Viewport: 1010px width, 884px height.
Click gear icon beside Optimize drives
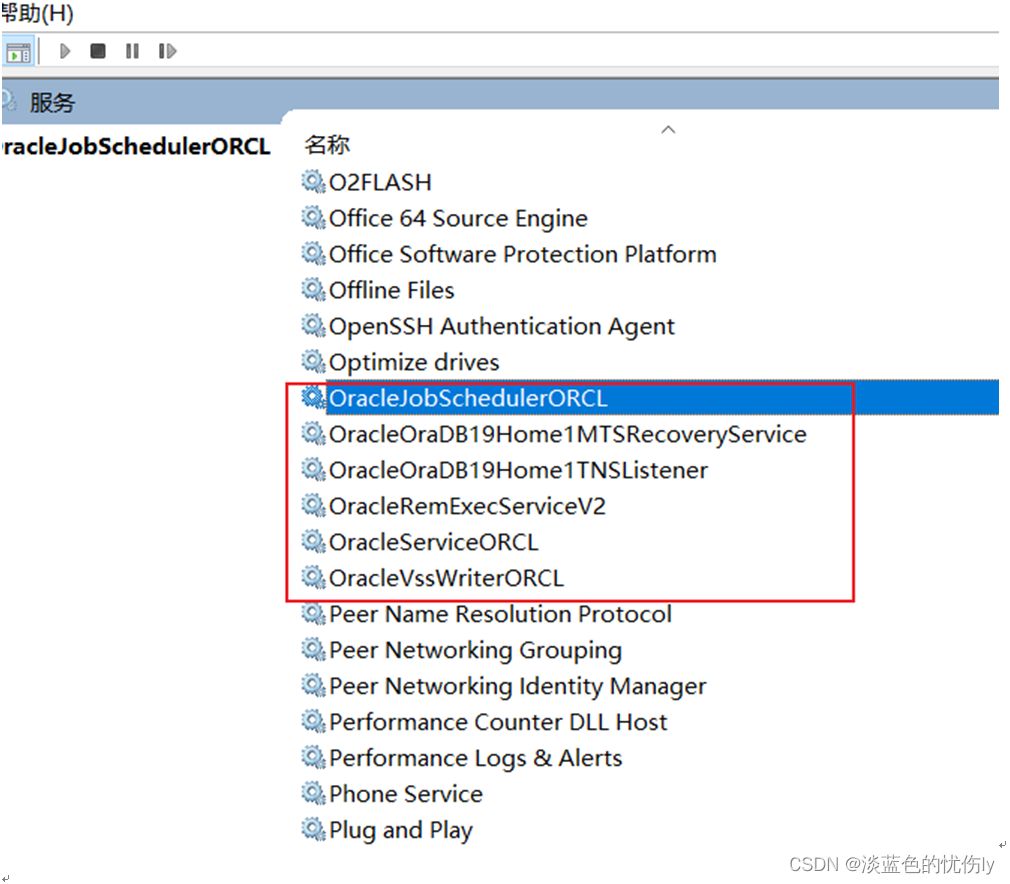314,362
